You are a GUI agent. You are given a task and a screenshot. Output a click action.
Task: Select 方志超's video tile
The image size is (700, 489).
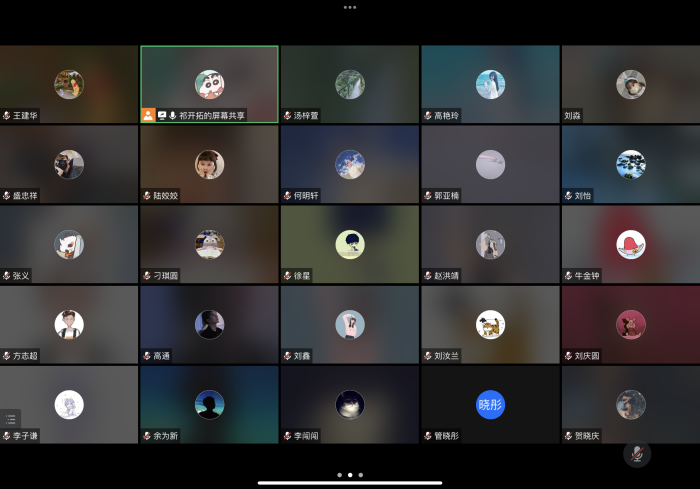[69, 324]
